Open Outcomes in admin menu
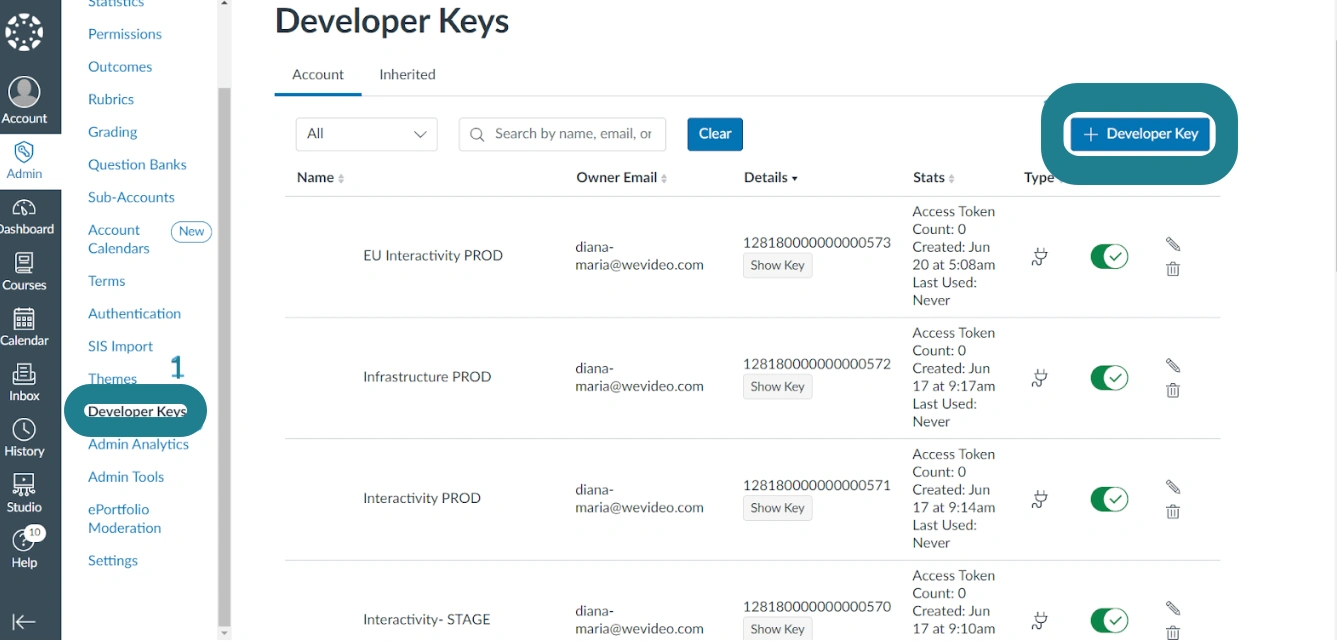Image resolution: width=1337 pixels, height=642 pixels. pyautogui.click(x=120, y=67)
